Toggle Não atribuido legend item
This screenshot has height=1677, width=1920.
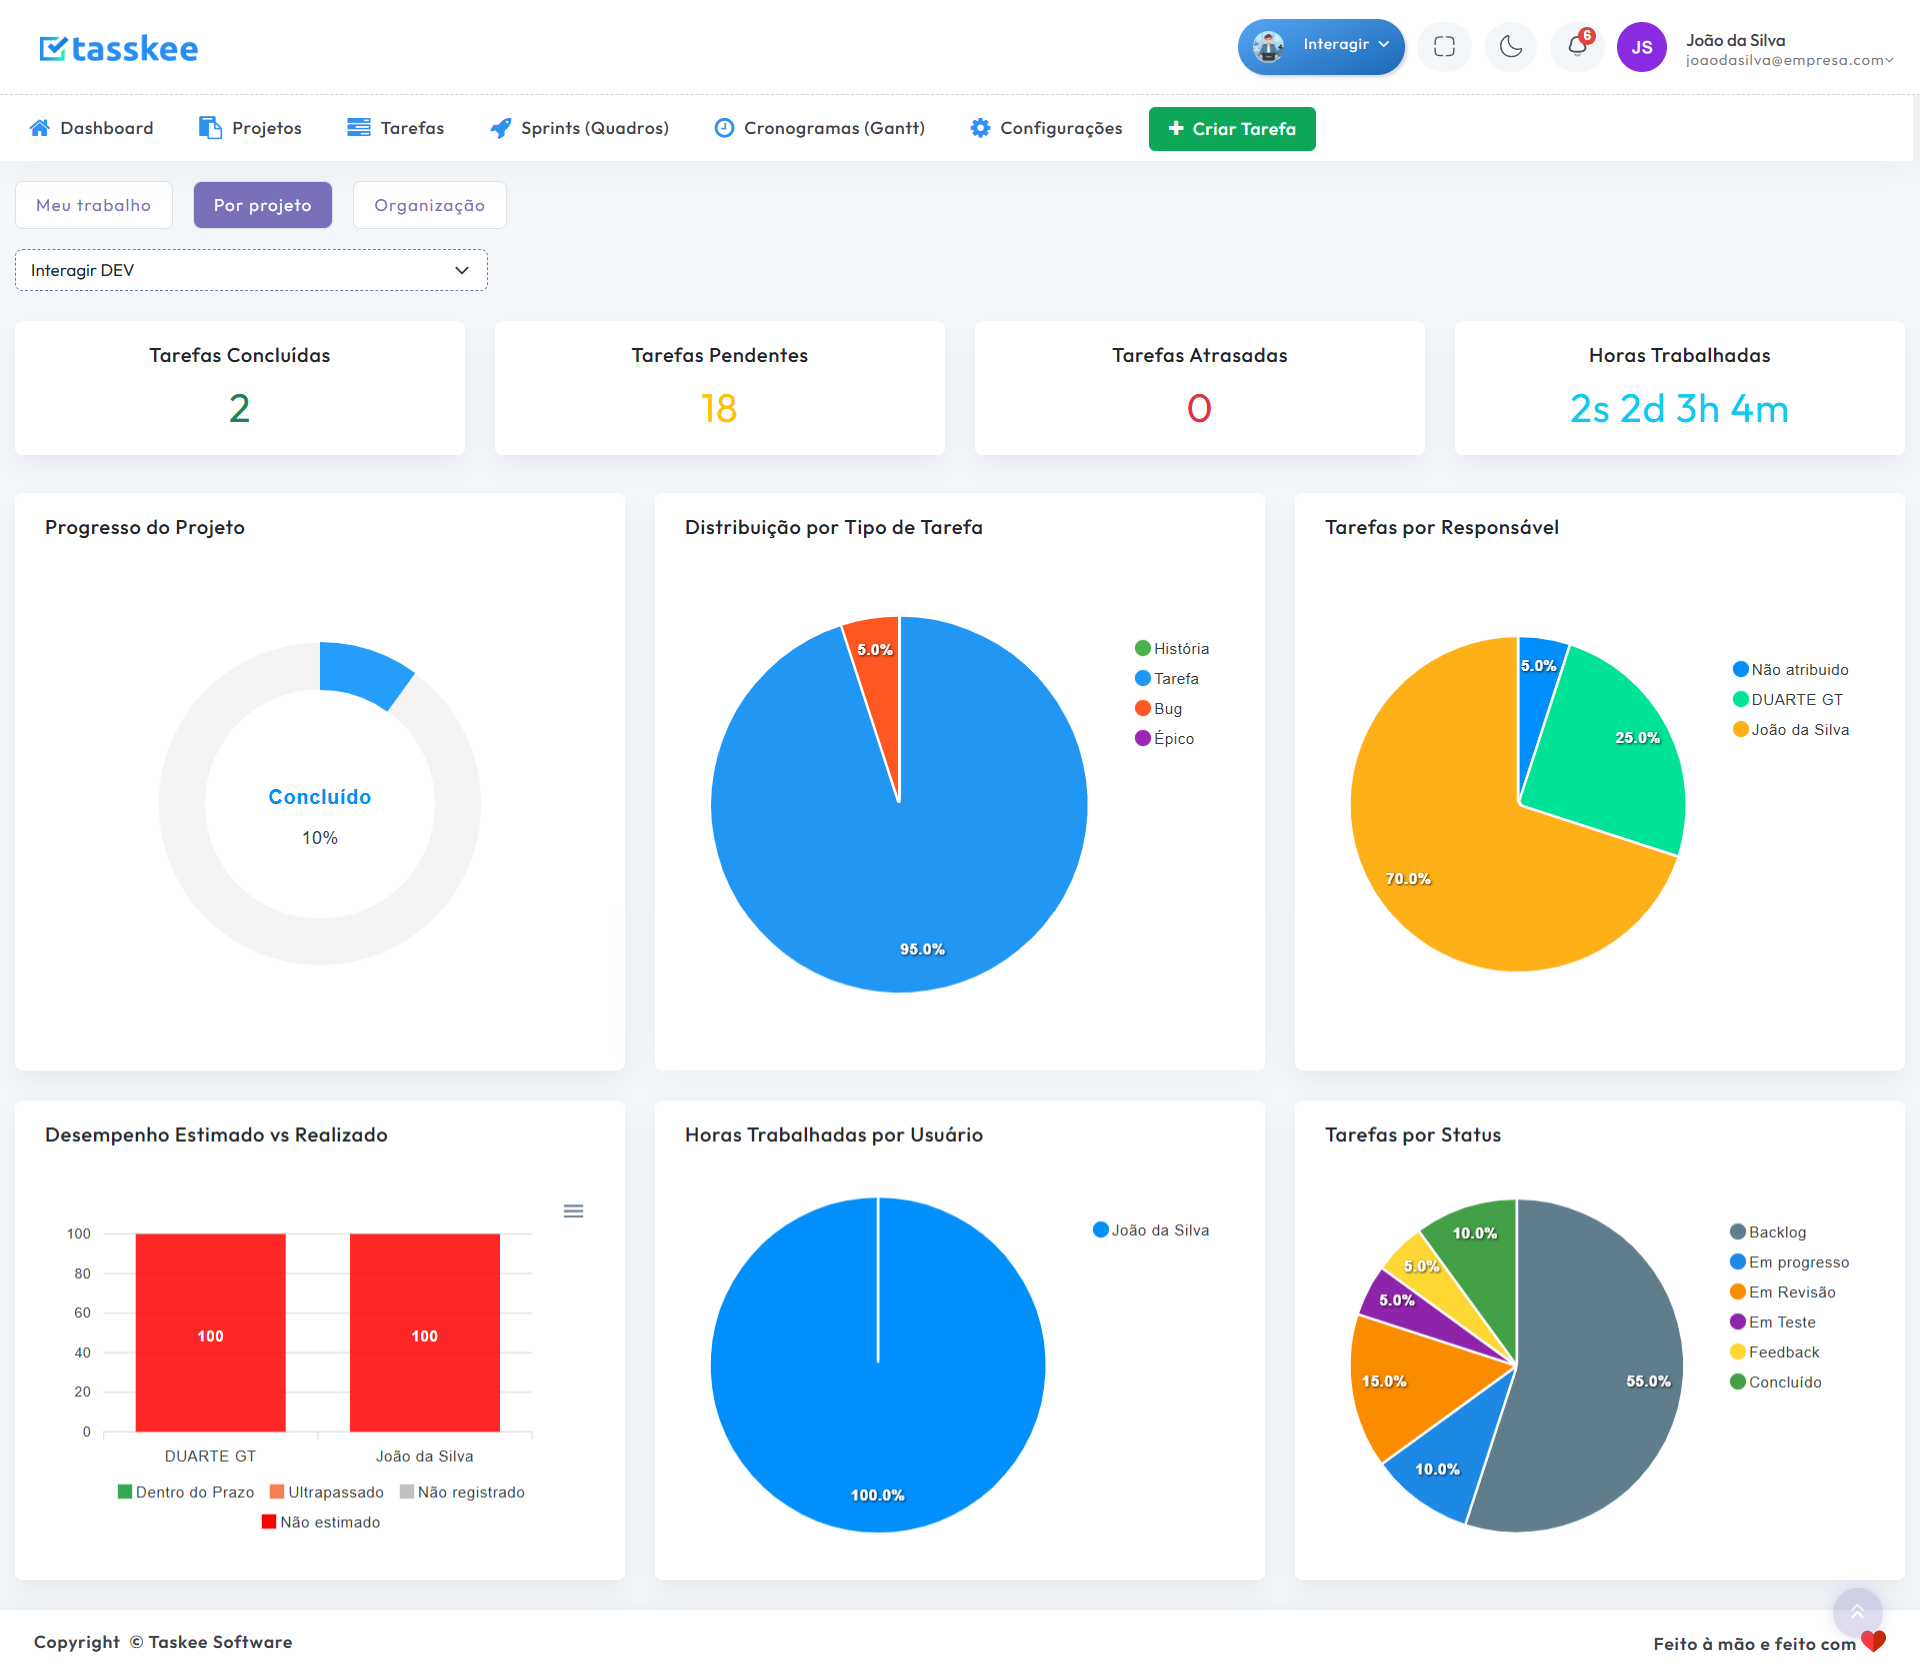pyautogui.click(x=1791, y=669)
